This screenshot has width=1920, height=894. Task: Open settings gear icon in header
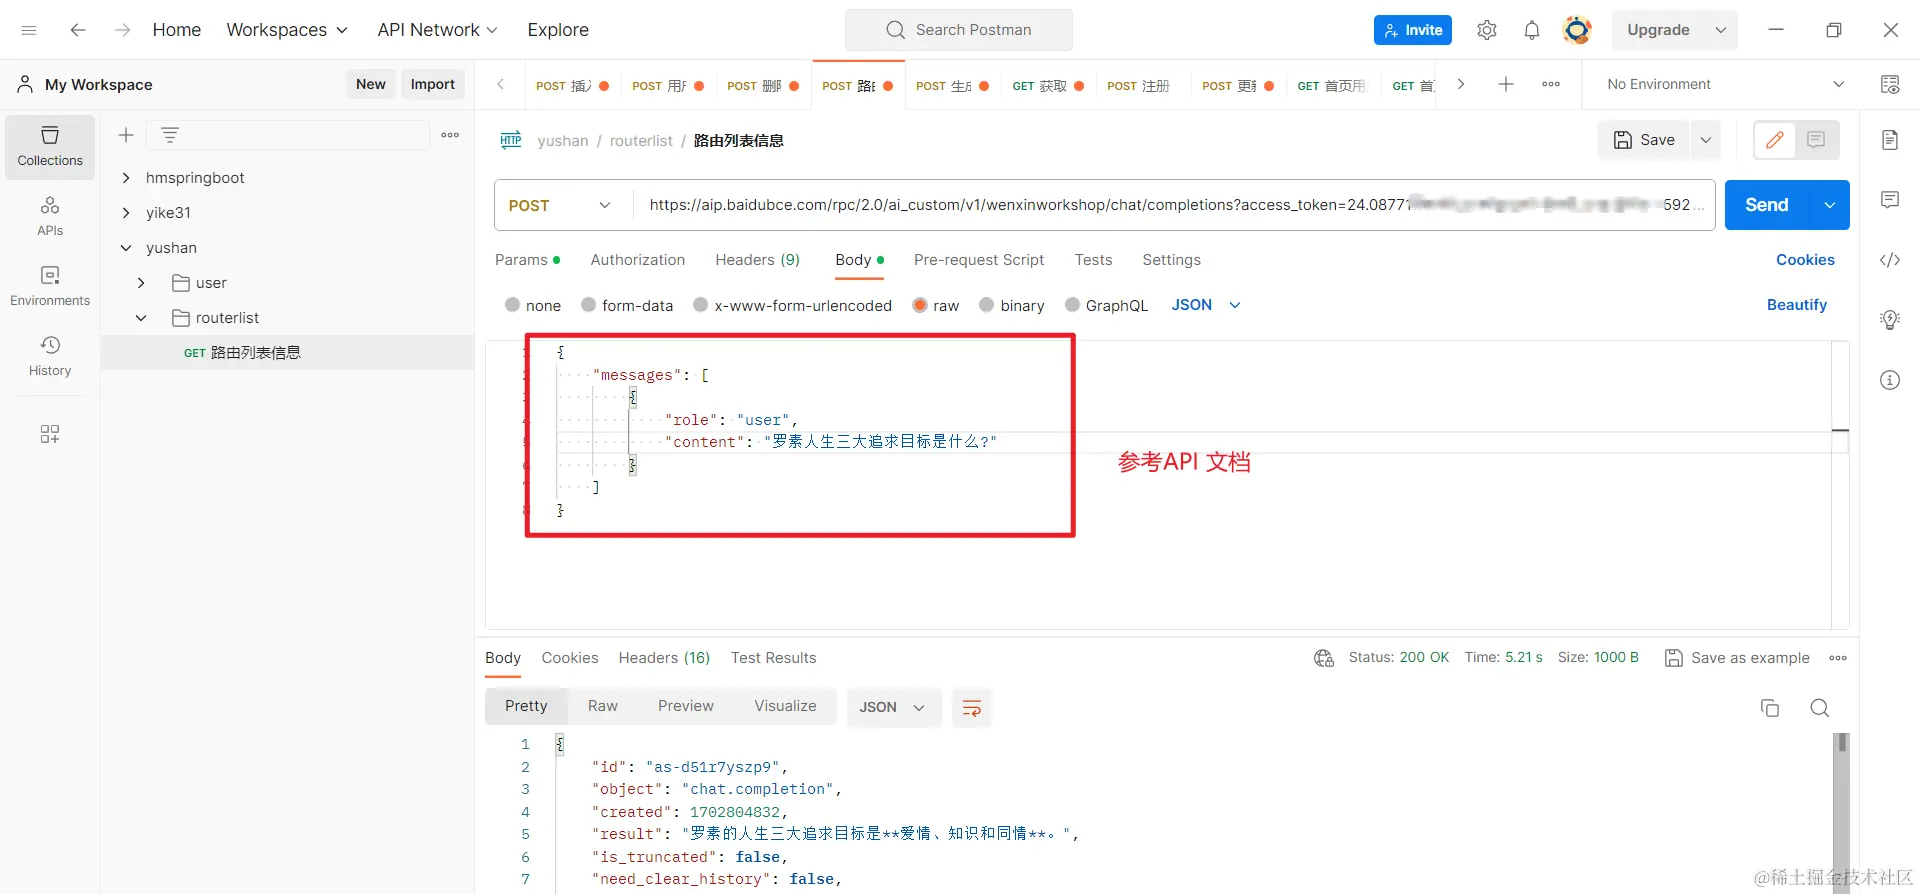(x=1487, y=30)
